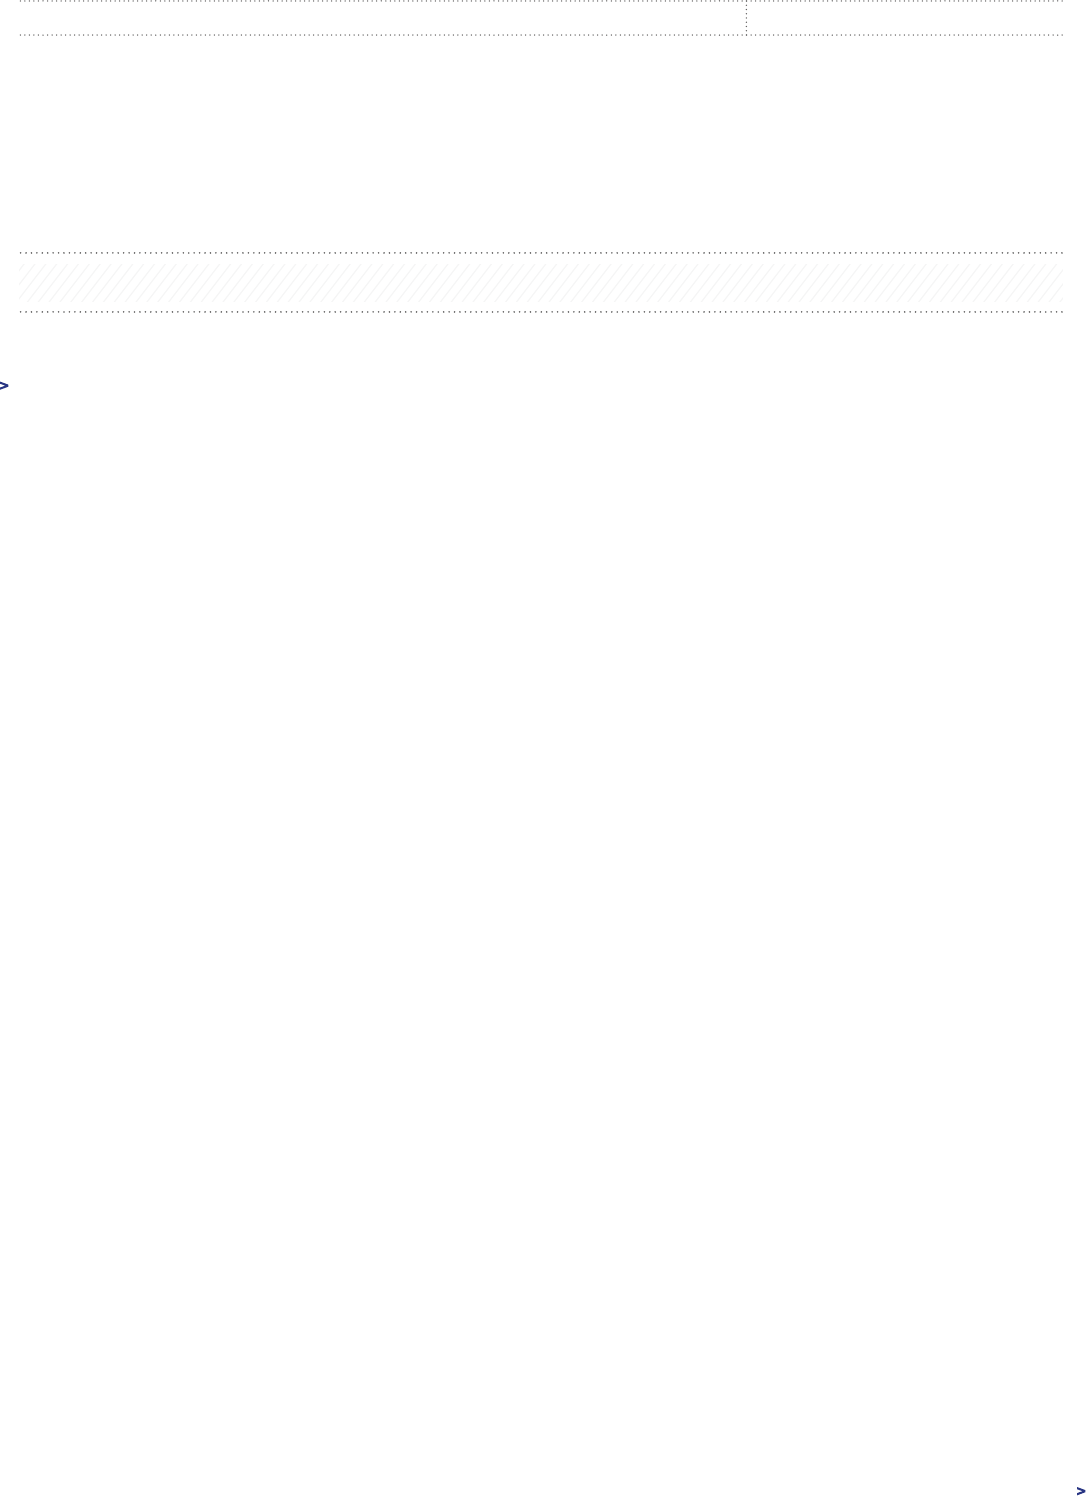Click the center of the hatched striped band
Viewport: 1086px width, 1496px height.
tap(541, 283)
